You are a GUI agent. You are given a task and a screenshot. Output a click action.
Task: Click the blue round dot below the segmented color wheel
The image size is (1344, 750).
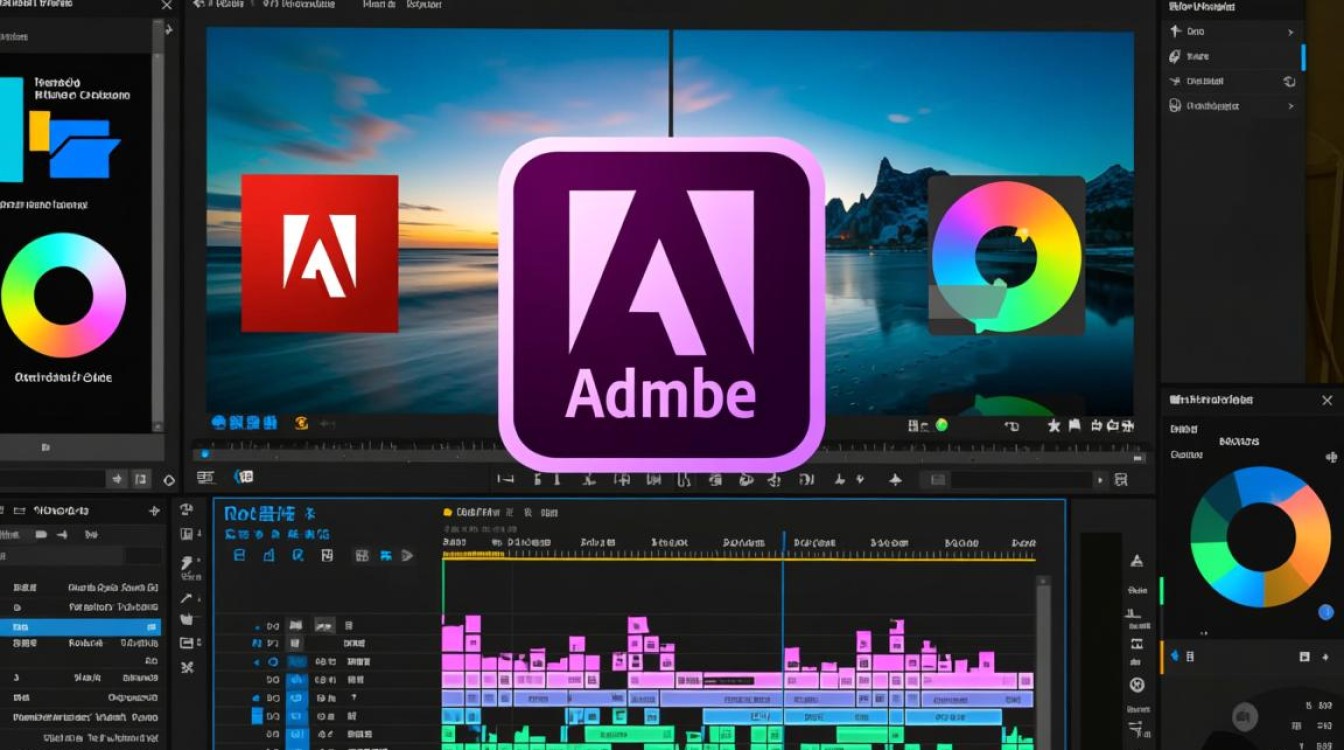(1325, 612)
